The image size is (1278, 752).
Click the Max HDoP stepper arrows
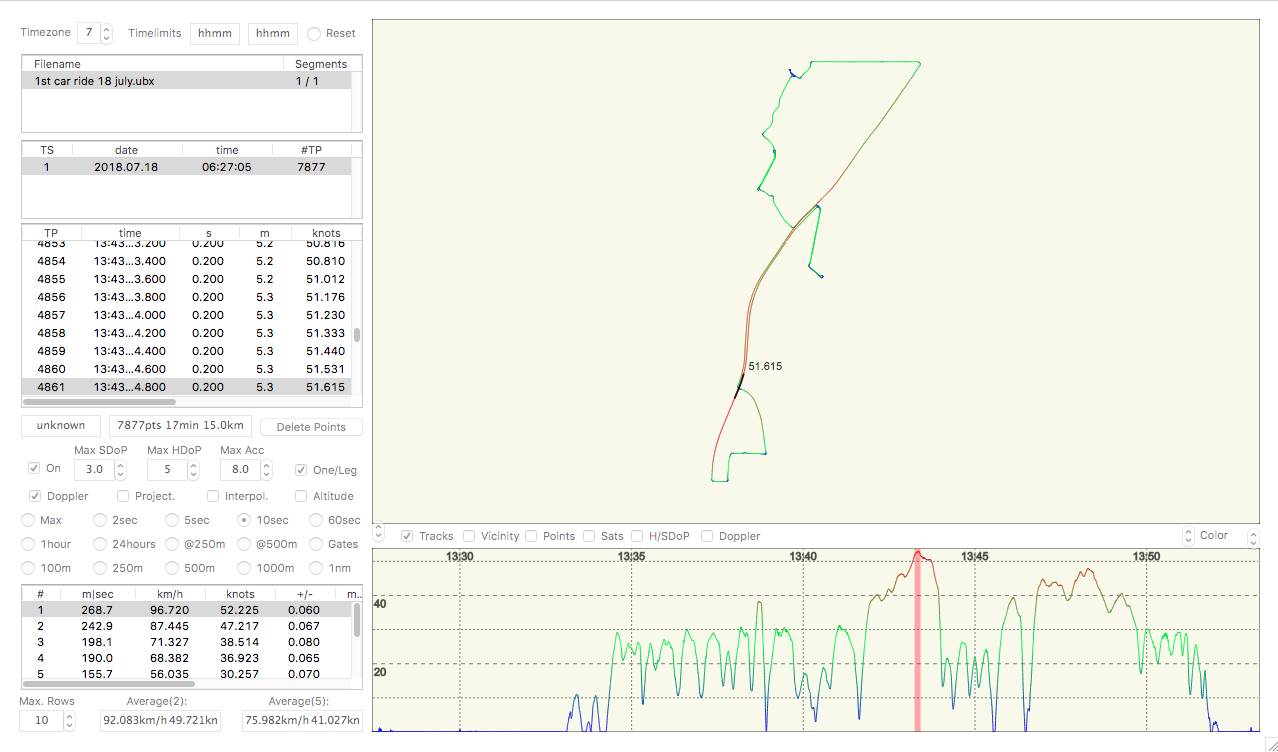[x=194, y=469]
